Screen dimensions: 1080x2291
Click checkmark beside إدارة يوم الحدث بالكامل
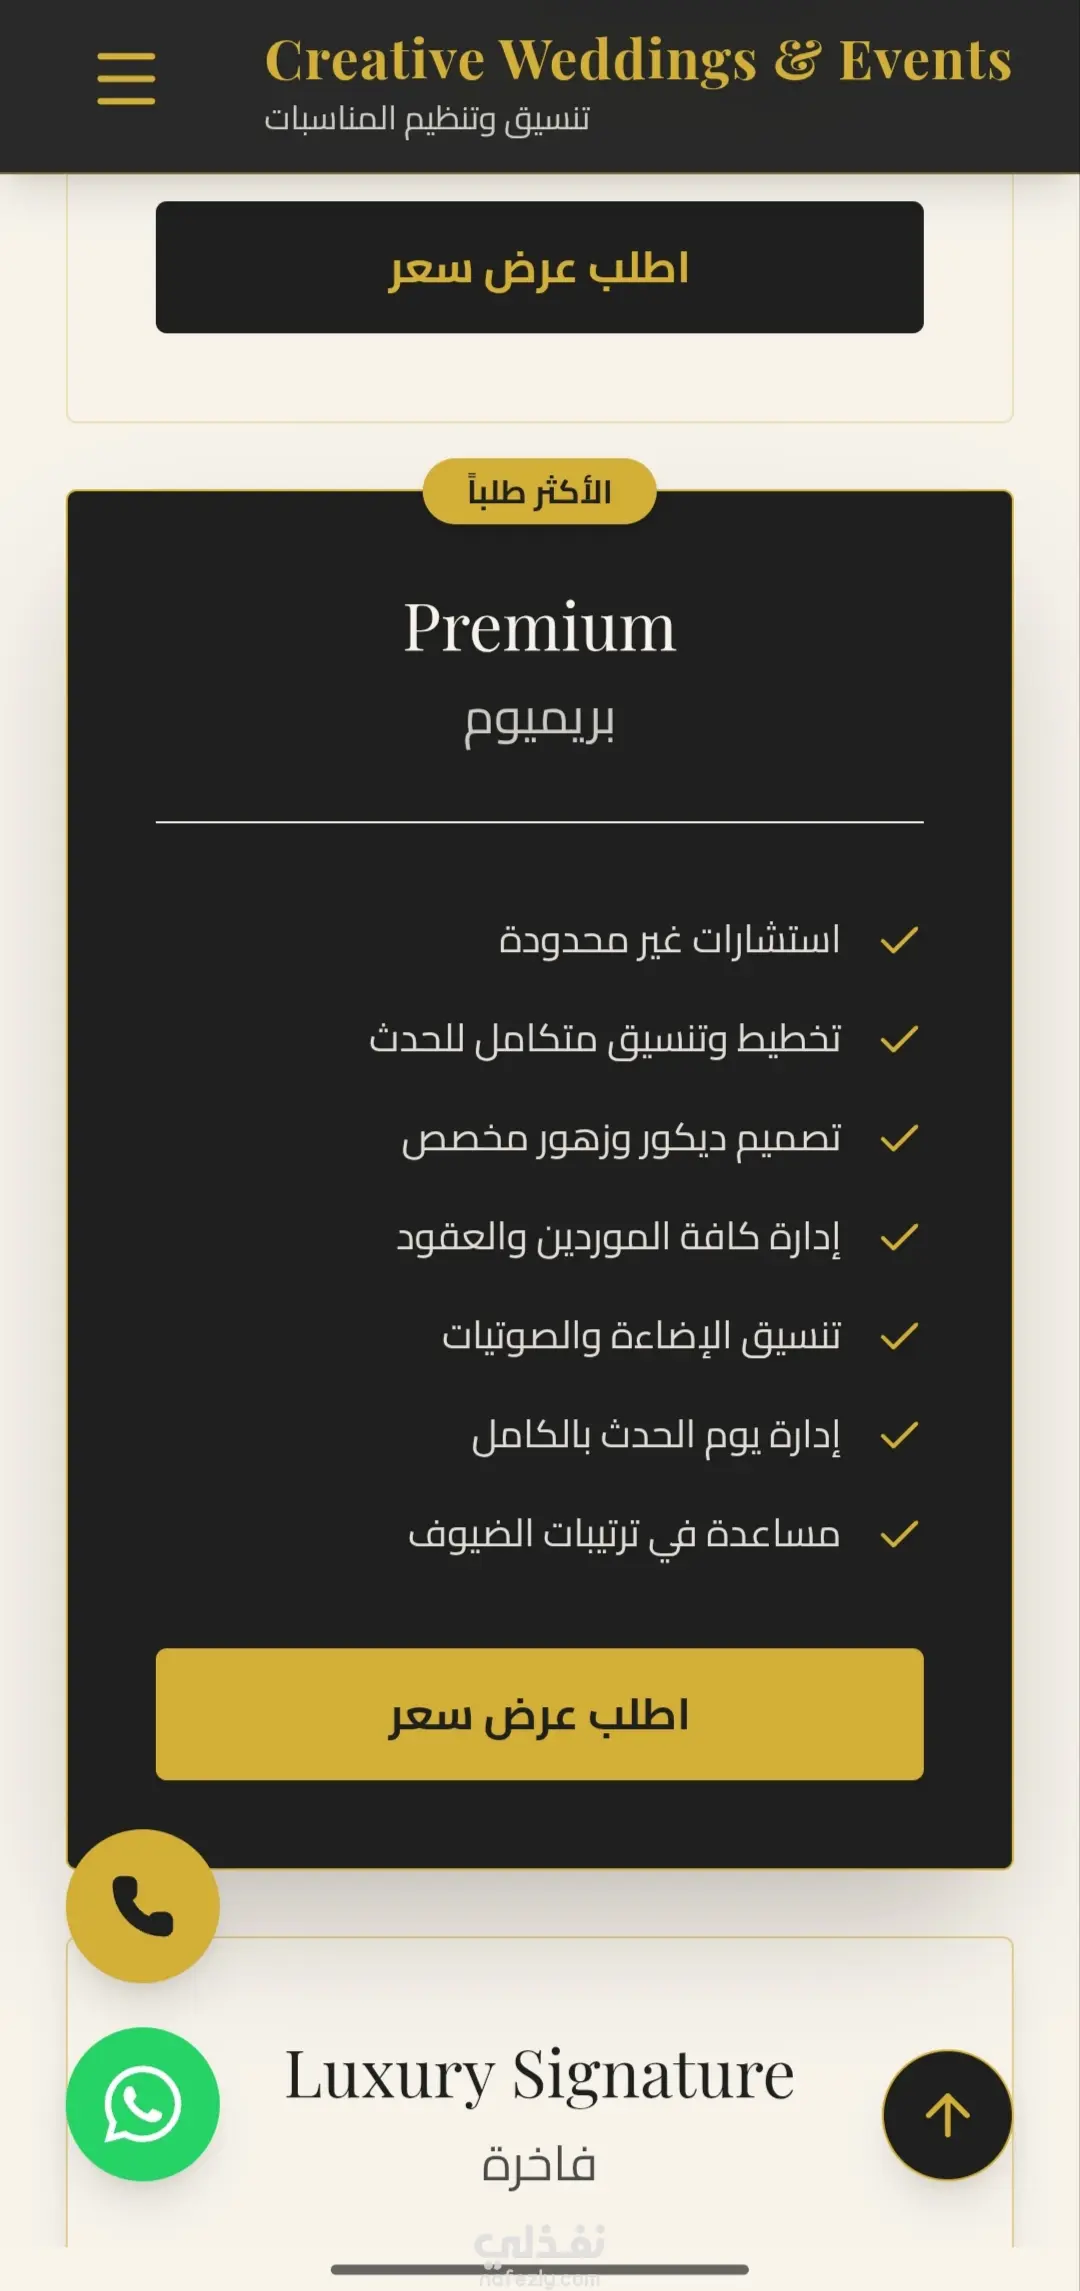(x=899, y=1435)
